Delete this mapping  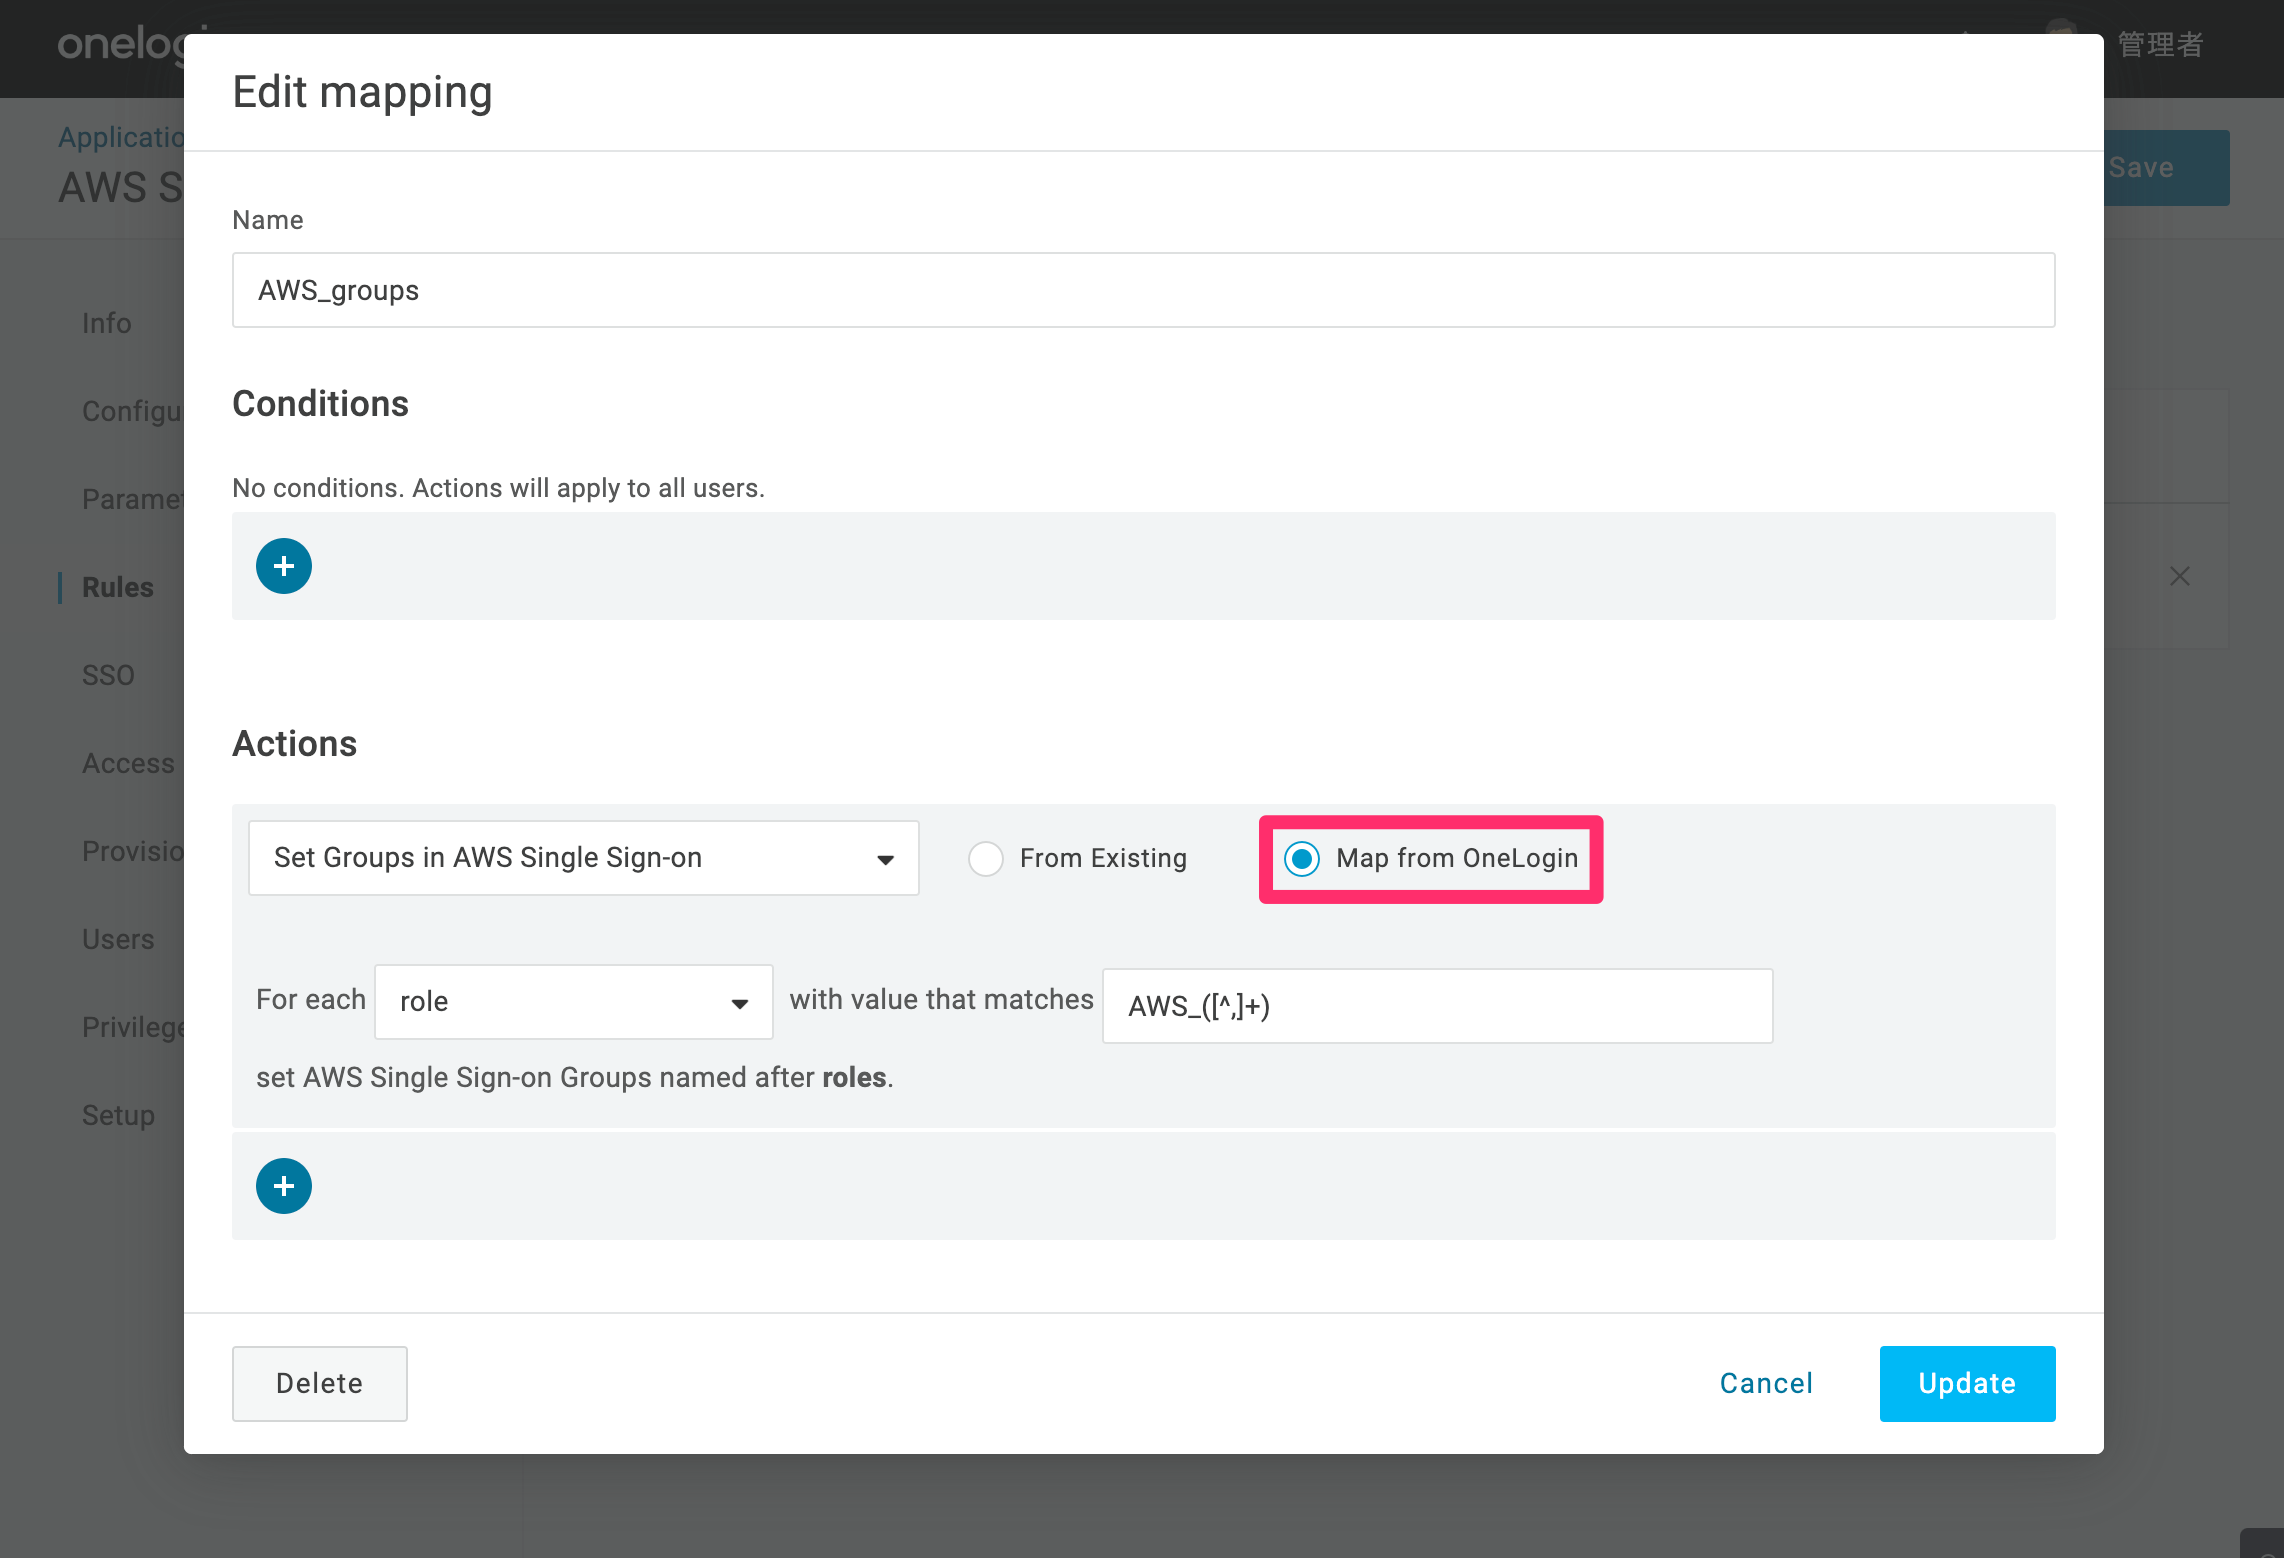tap(320, 1384)
